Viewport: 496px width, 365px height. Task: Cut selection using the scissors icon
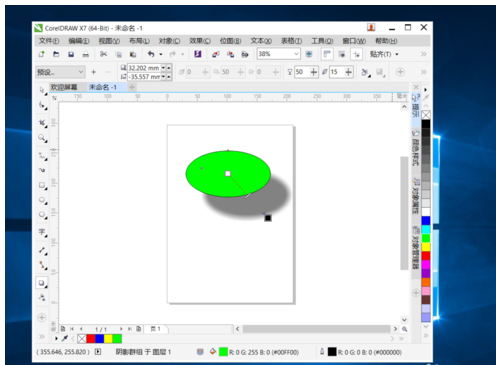[x=104, y=54]
